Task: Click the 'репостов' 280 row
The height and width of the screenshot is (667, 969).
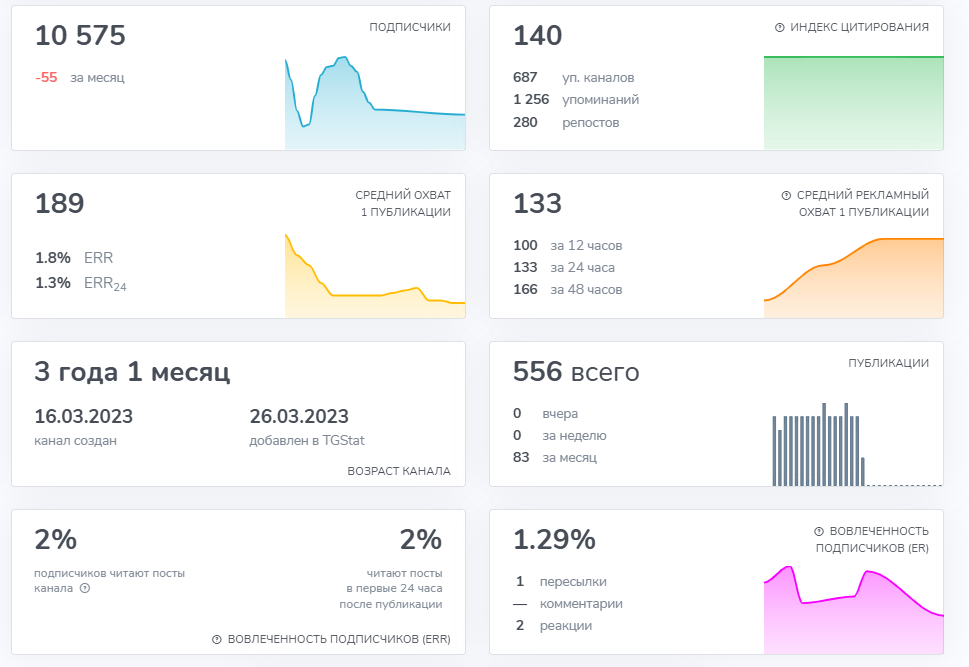Action: tap(566, 122)
